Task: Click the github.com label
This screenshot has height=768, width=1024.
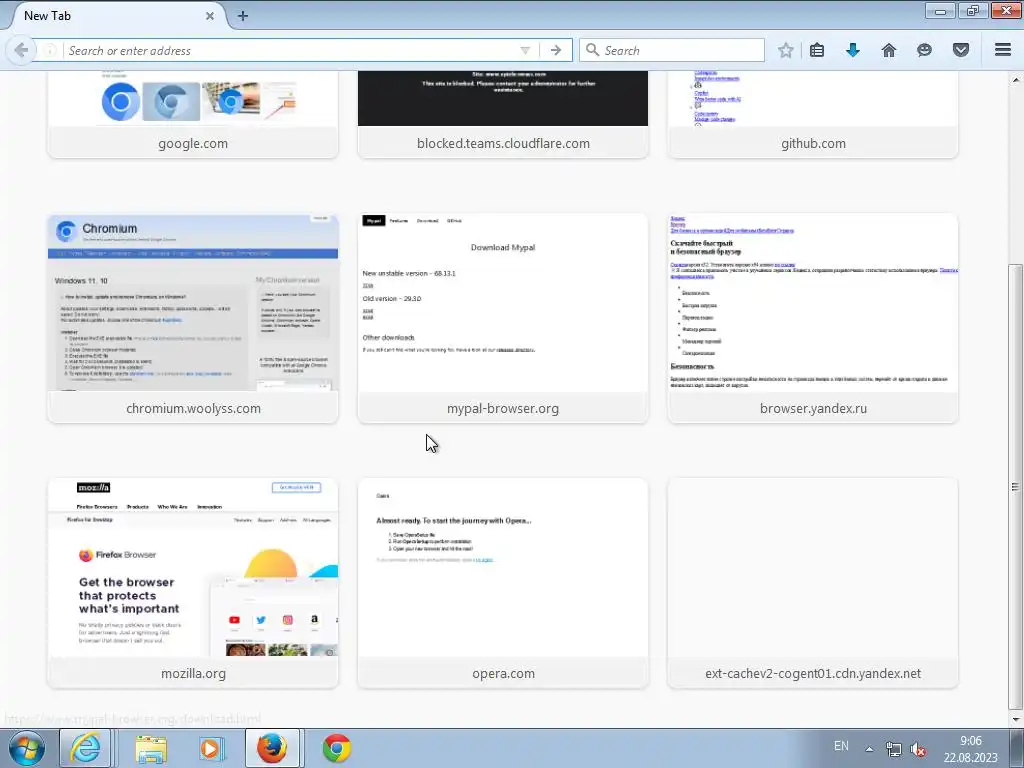Action: click(x=813, y=143)
